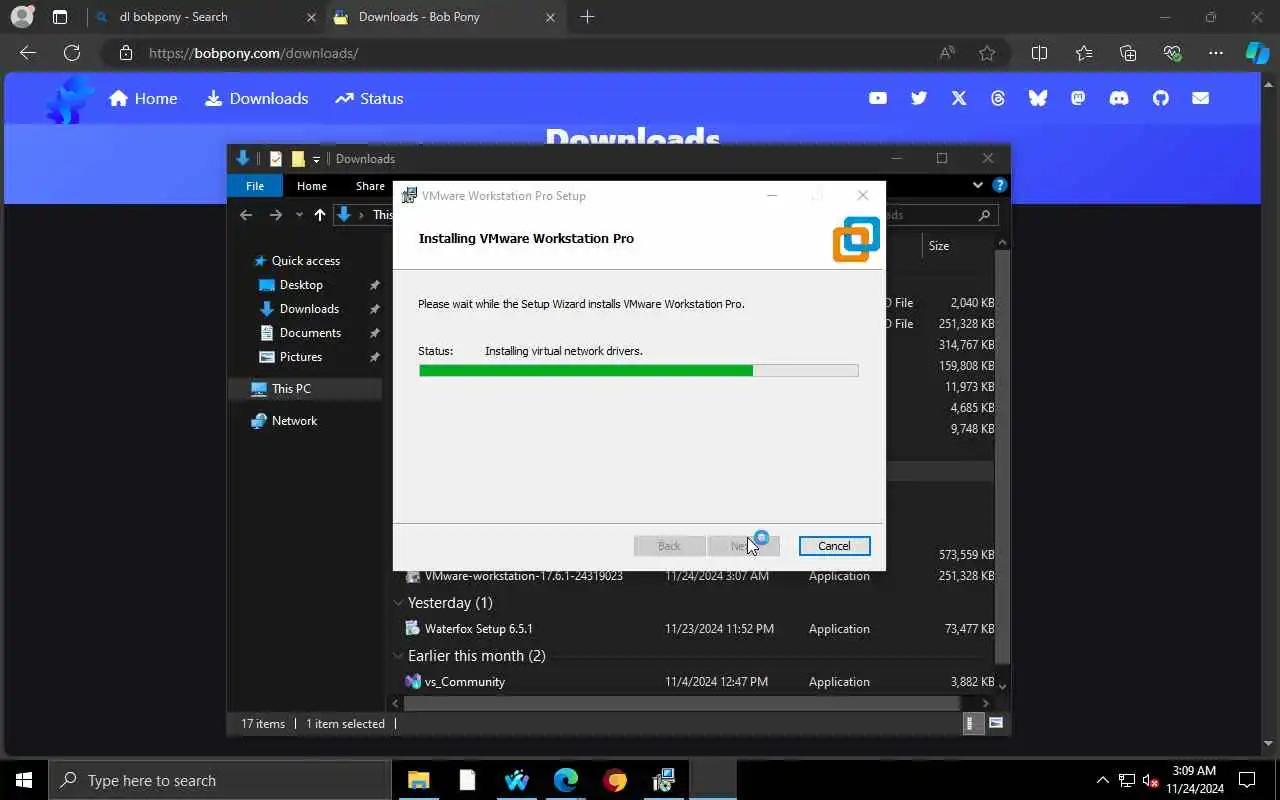Image resolution: width=1280 pixels, height=800 pixels.
Task: Minimize the VMware Setup dialog
Action: [x=772, y=196]
